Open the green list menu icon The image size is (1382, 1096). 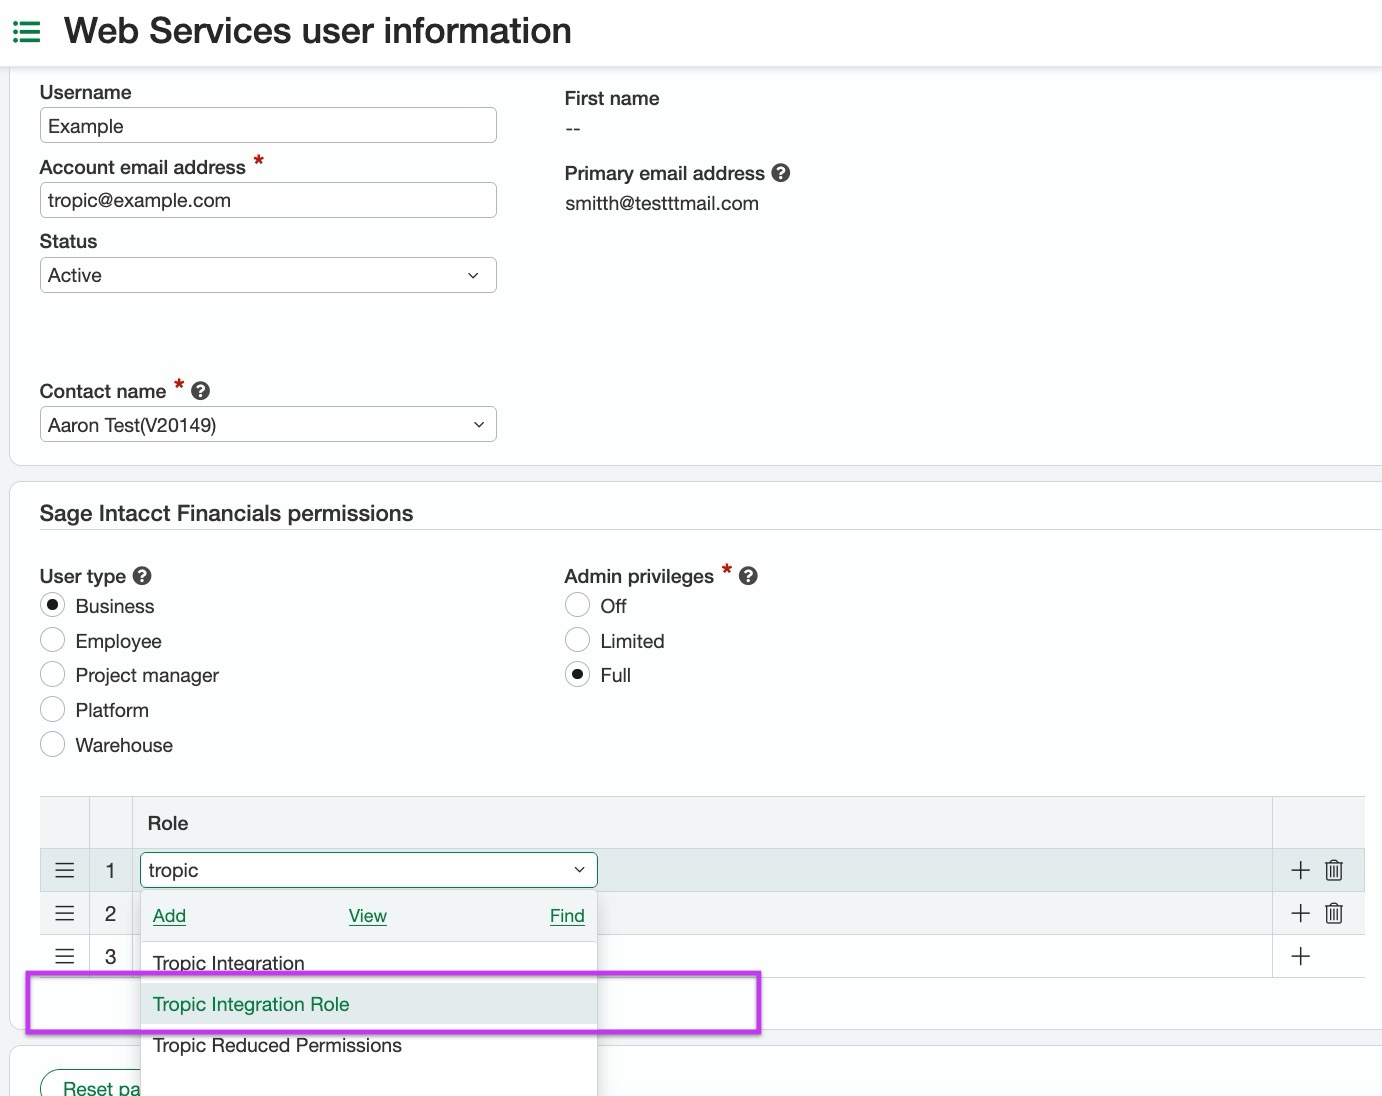pos(26,32)
